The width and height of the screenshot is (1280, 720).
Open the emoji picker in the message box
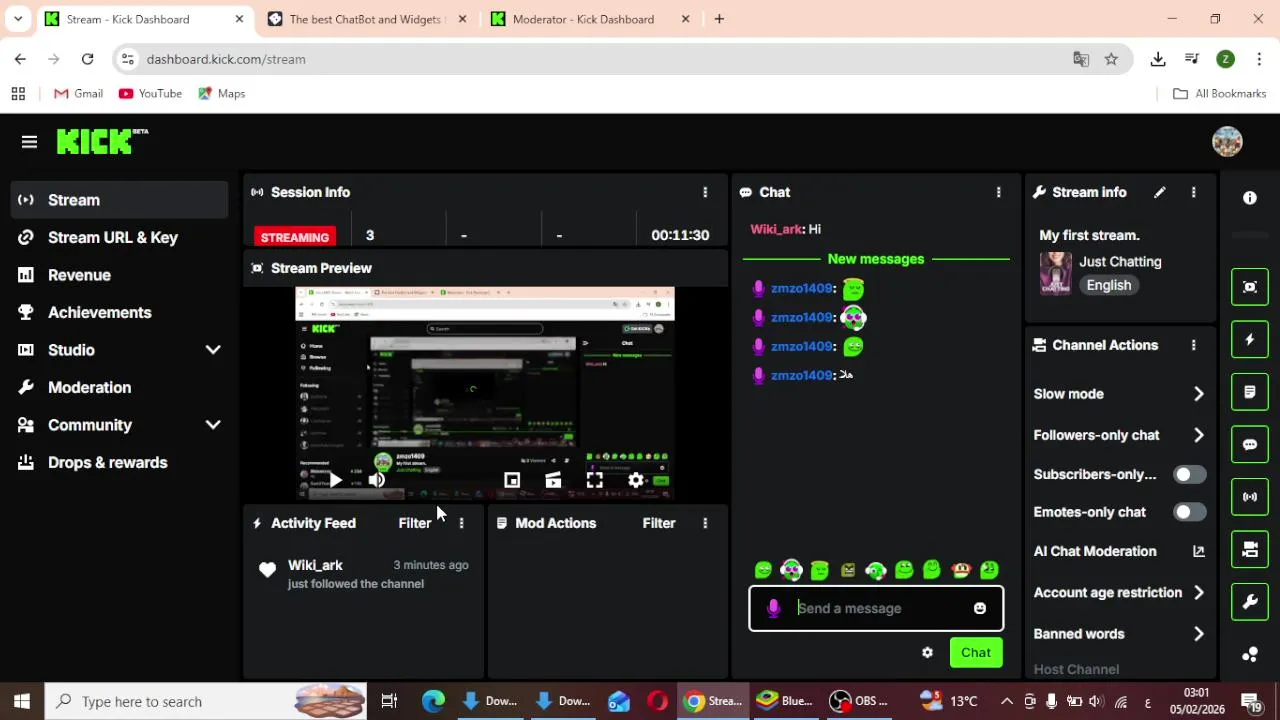click(980, 608)
